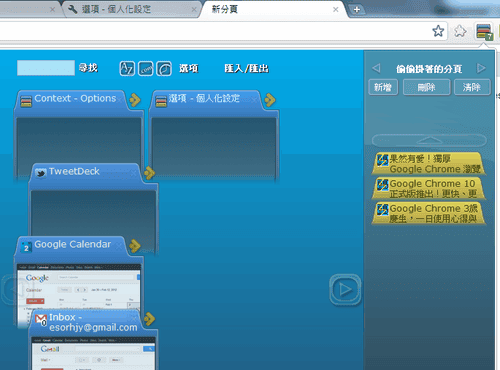Click the TweetDeck bird icon

click(x=41, y=173)
